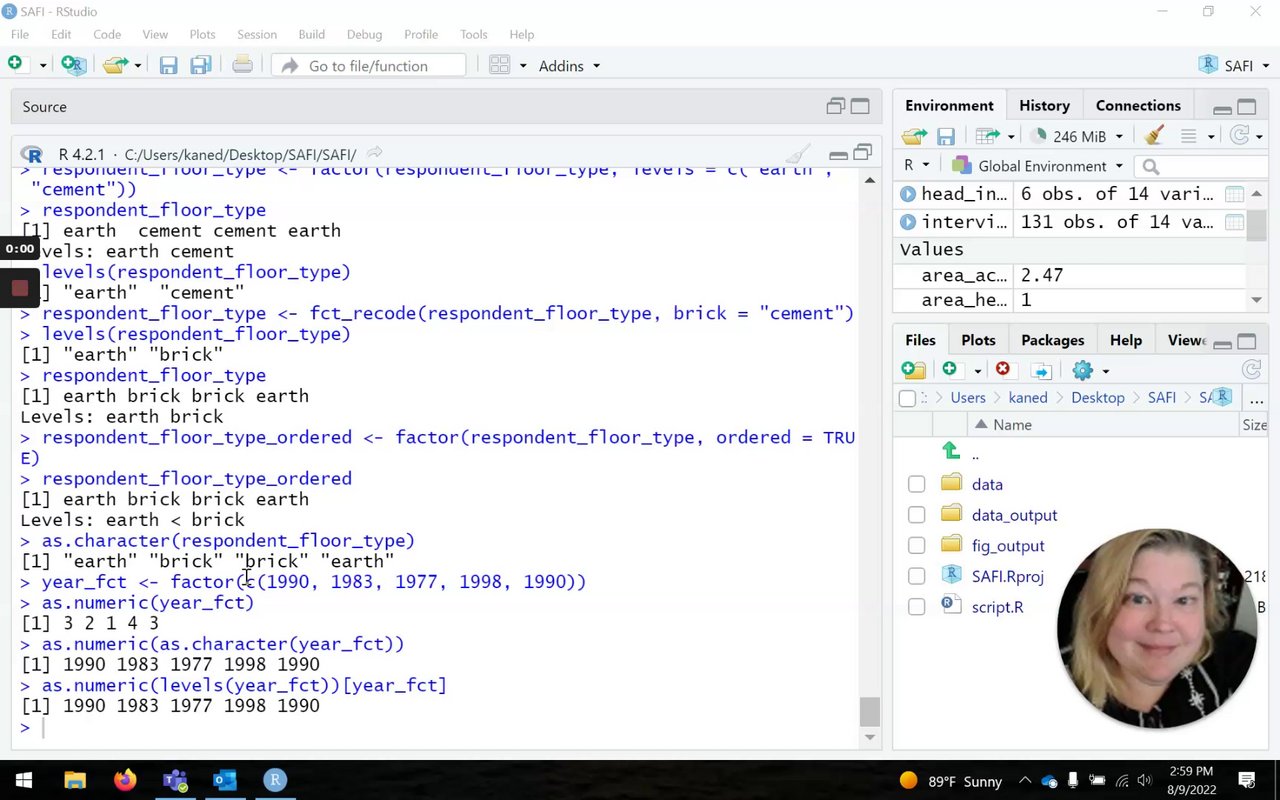Viewport: 1280px width, 800px height.
Task: Check the box next to data folder
Action: click(916, 485)
